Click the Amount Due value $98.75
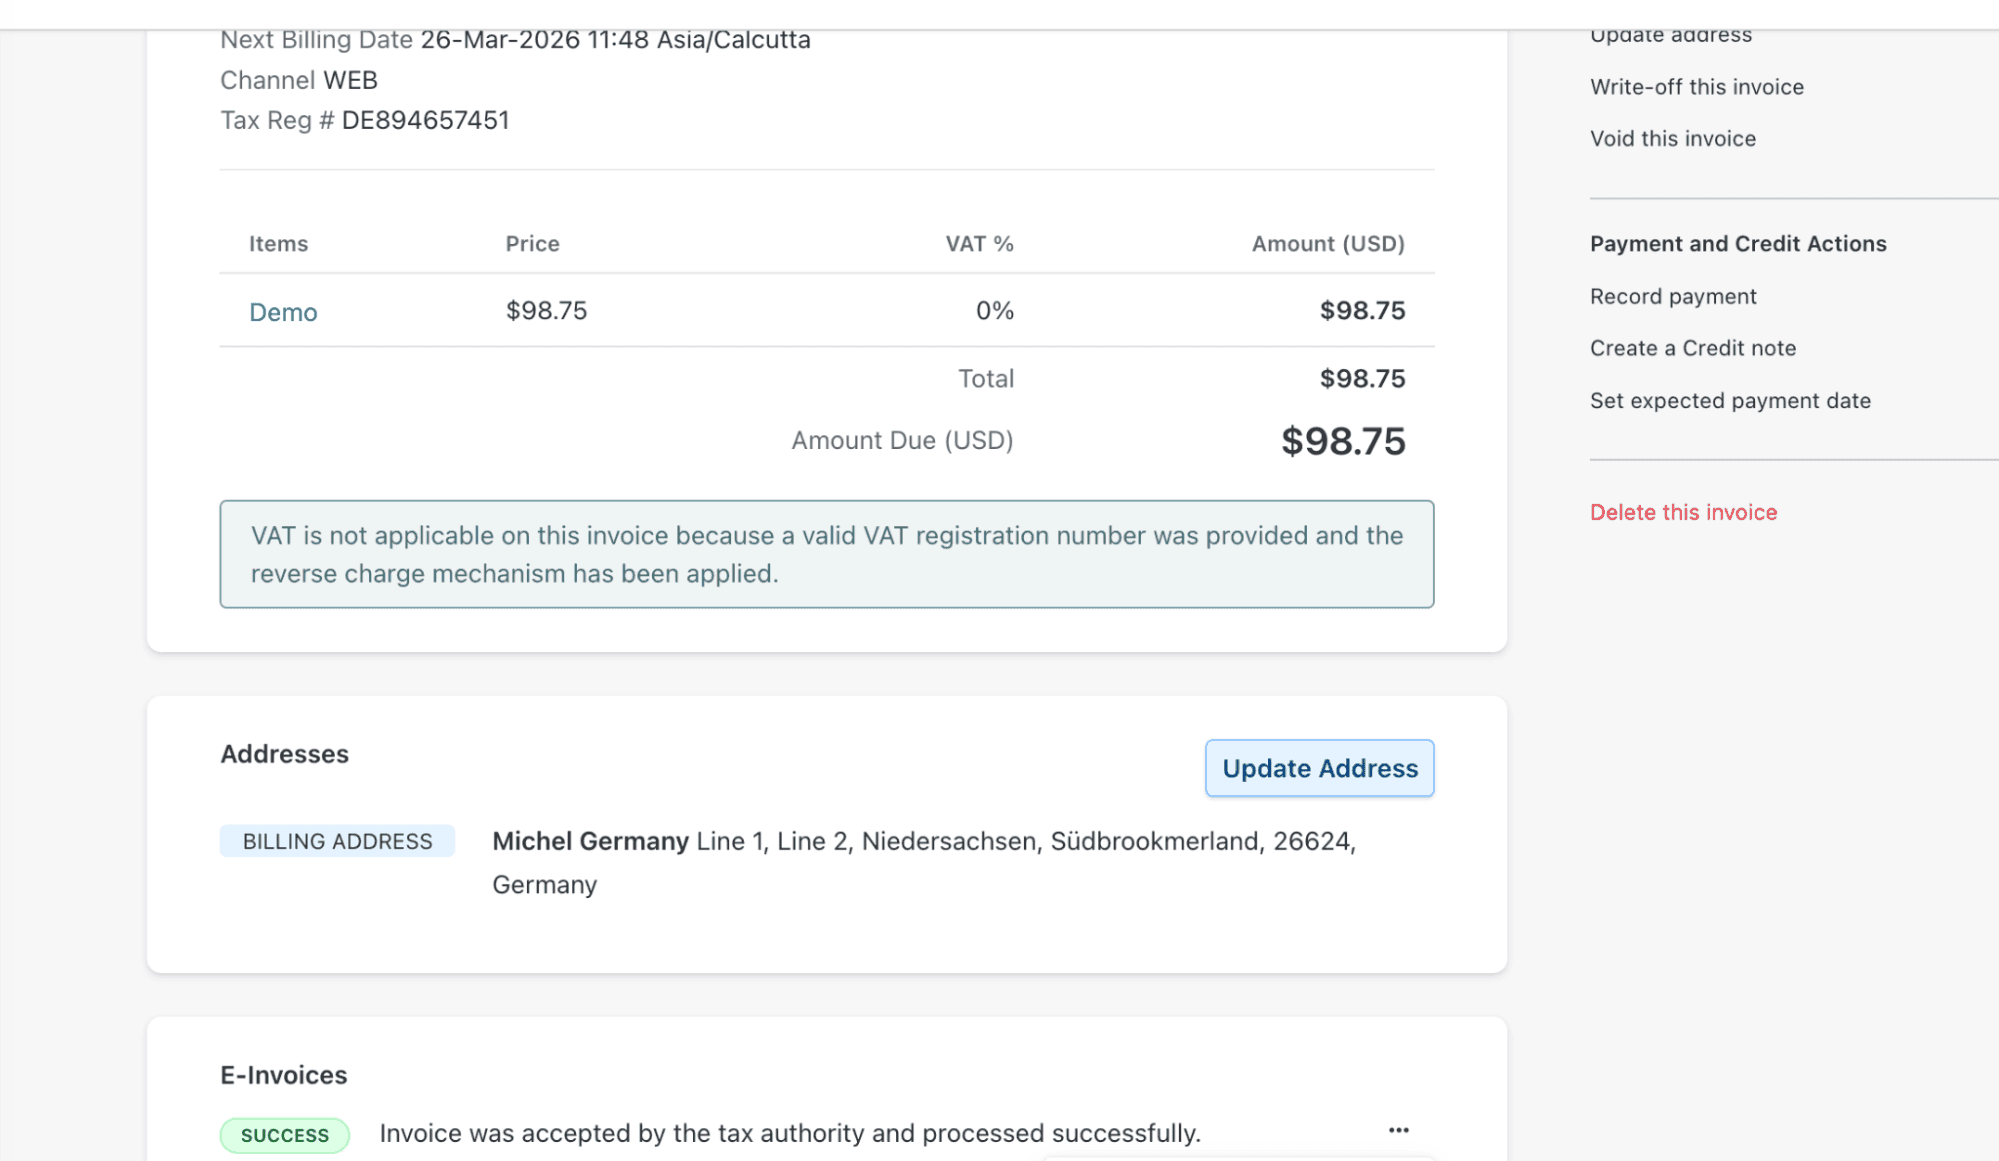The image size is (1999, 1161). (x=1342, y=441)
